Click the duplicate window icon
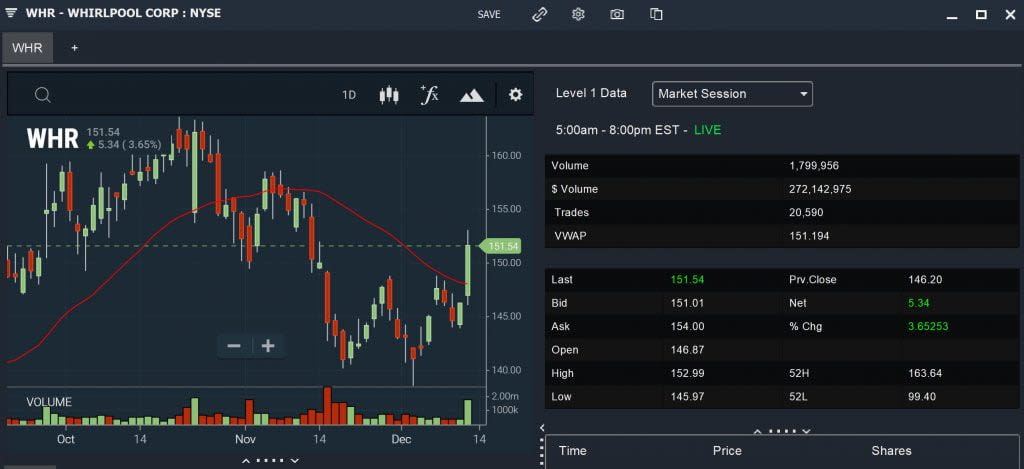1024x469 pixels. click(656, 14)
